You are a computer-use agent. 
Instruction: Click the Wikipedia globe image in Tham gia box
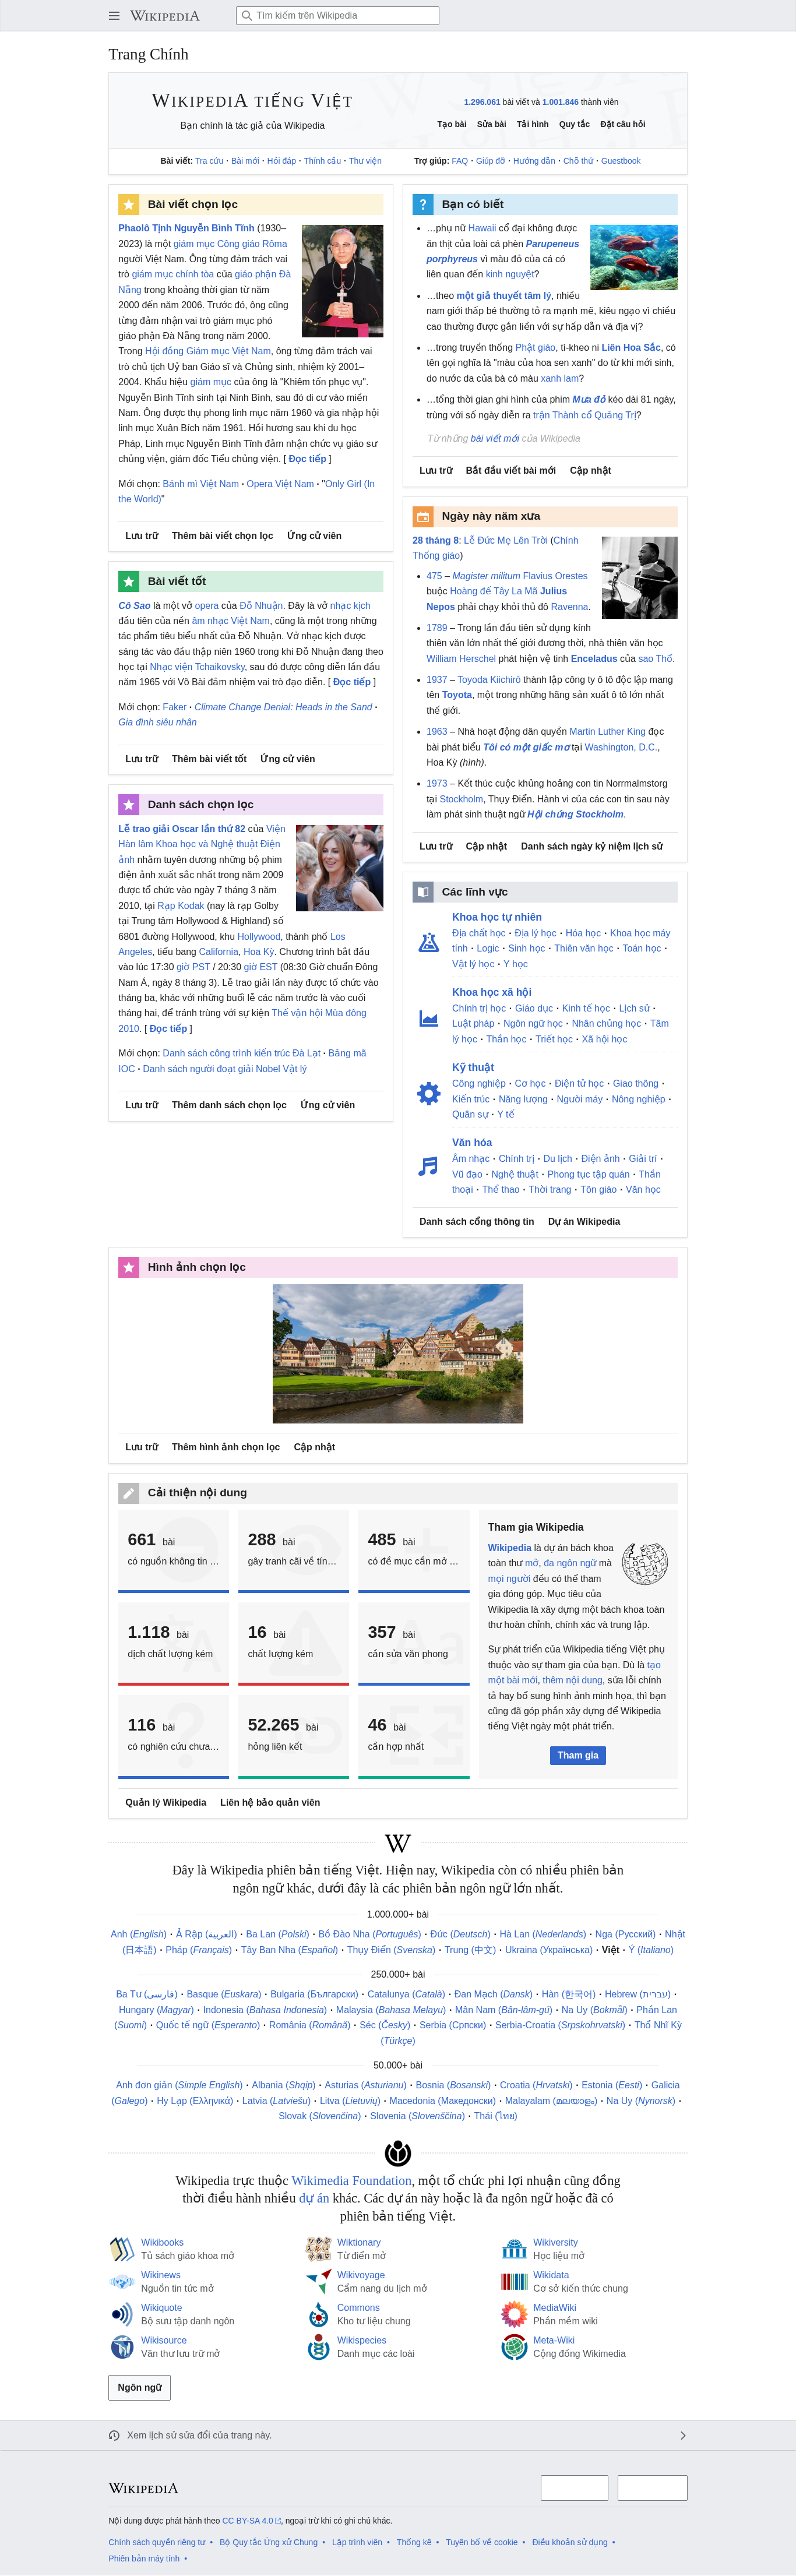(x=644, y=1563)
